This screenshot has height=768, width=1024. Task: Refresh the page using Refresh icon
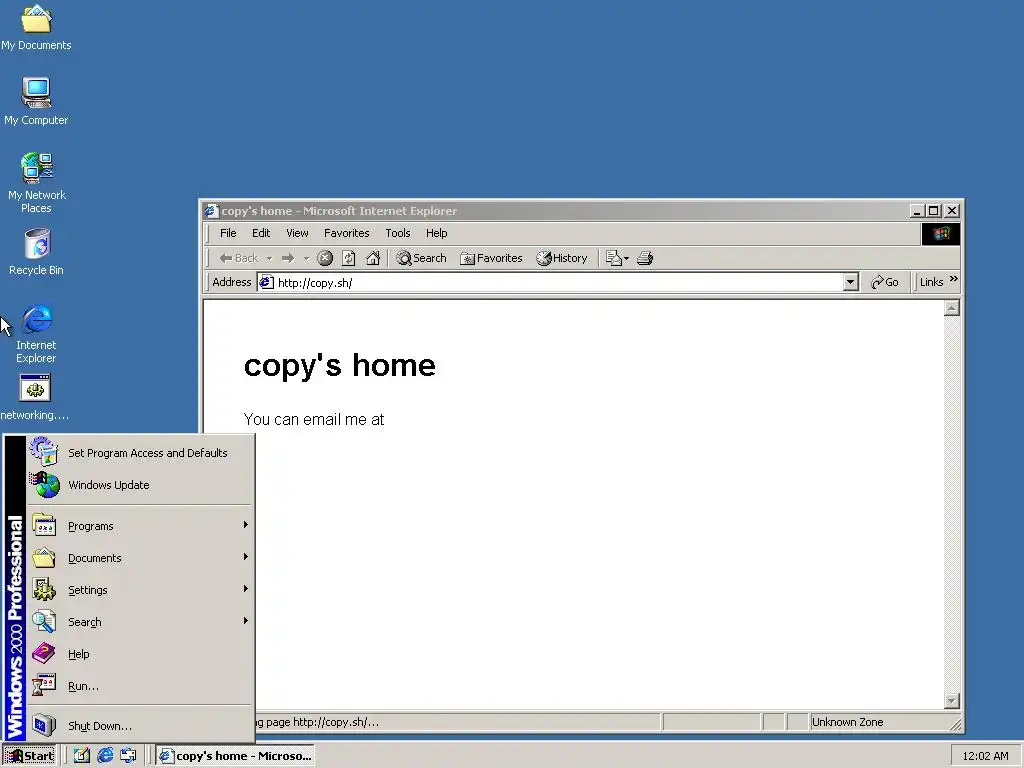[349, 258]
